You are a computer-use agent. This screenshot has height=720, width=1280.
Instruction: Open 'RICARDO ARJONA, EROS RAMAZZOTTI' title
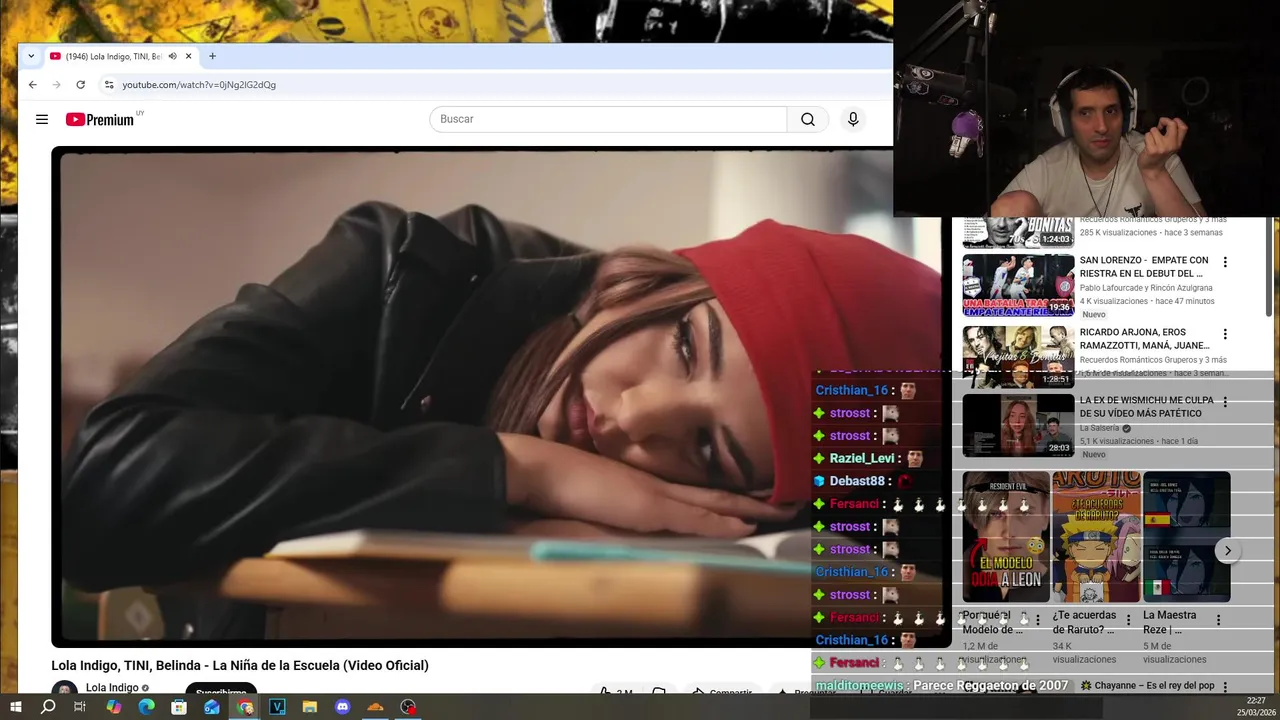(x=1143, y=339)
